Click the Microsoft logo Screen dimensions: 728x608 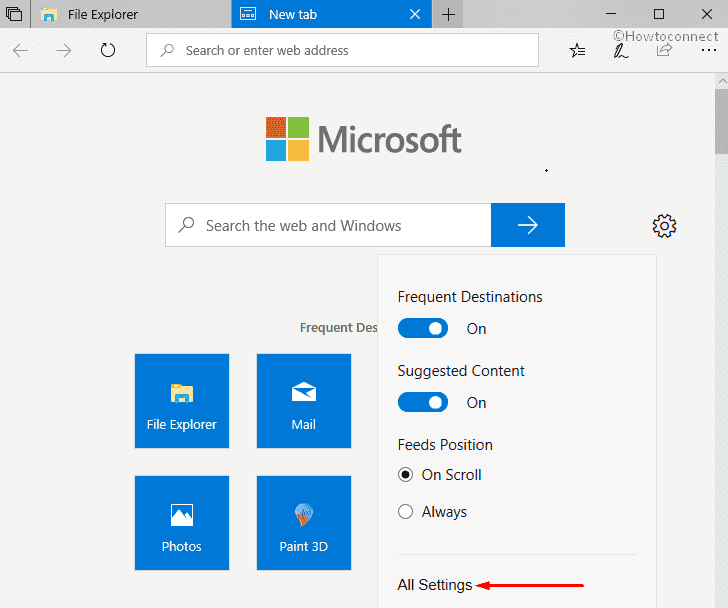click(364, 139)
